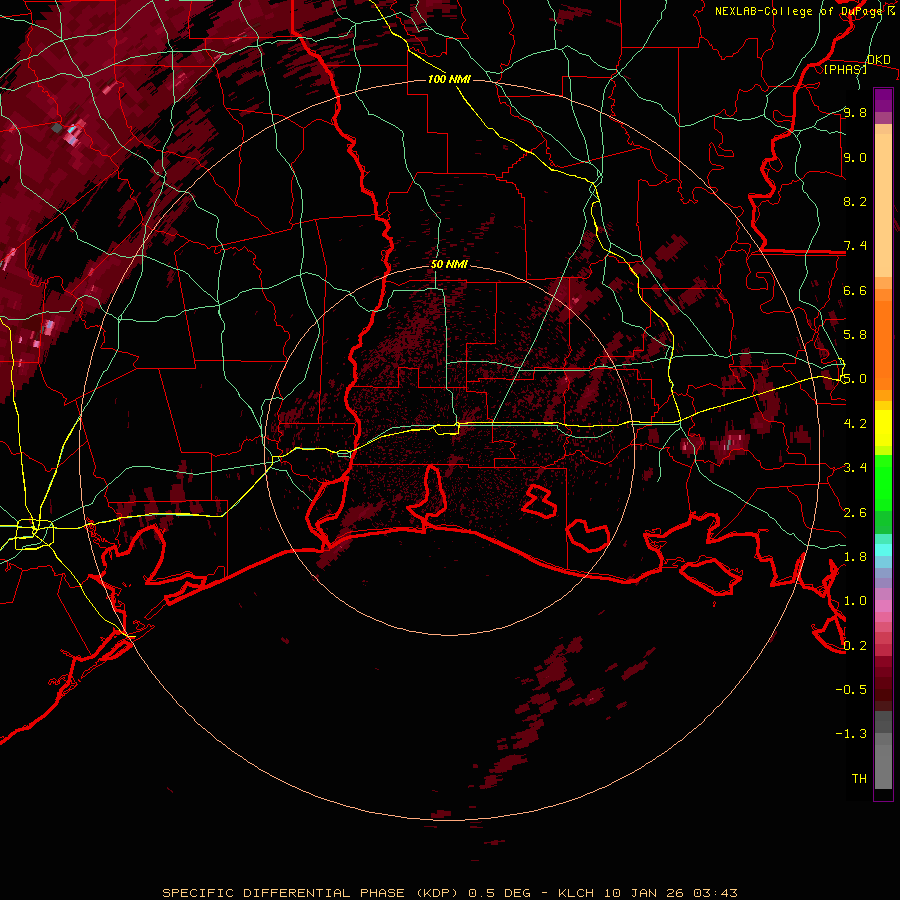Pick the pale peach legend swatch near 8.2
900x900 pixels.
coord(883,207)
